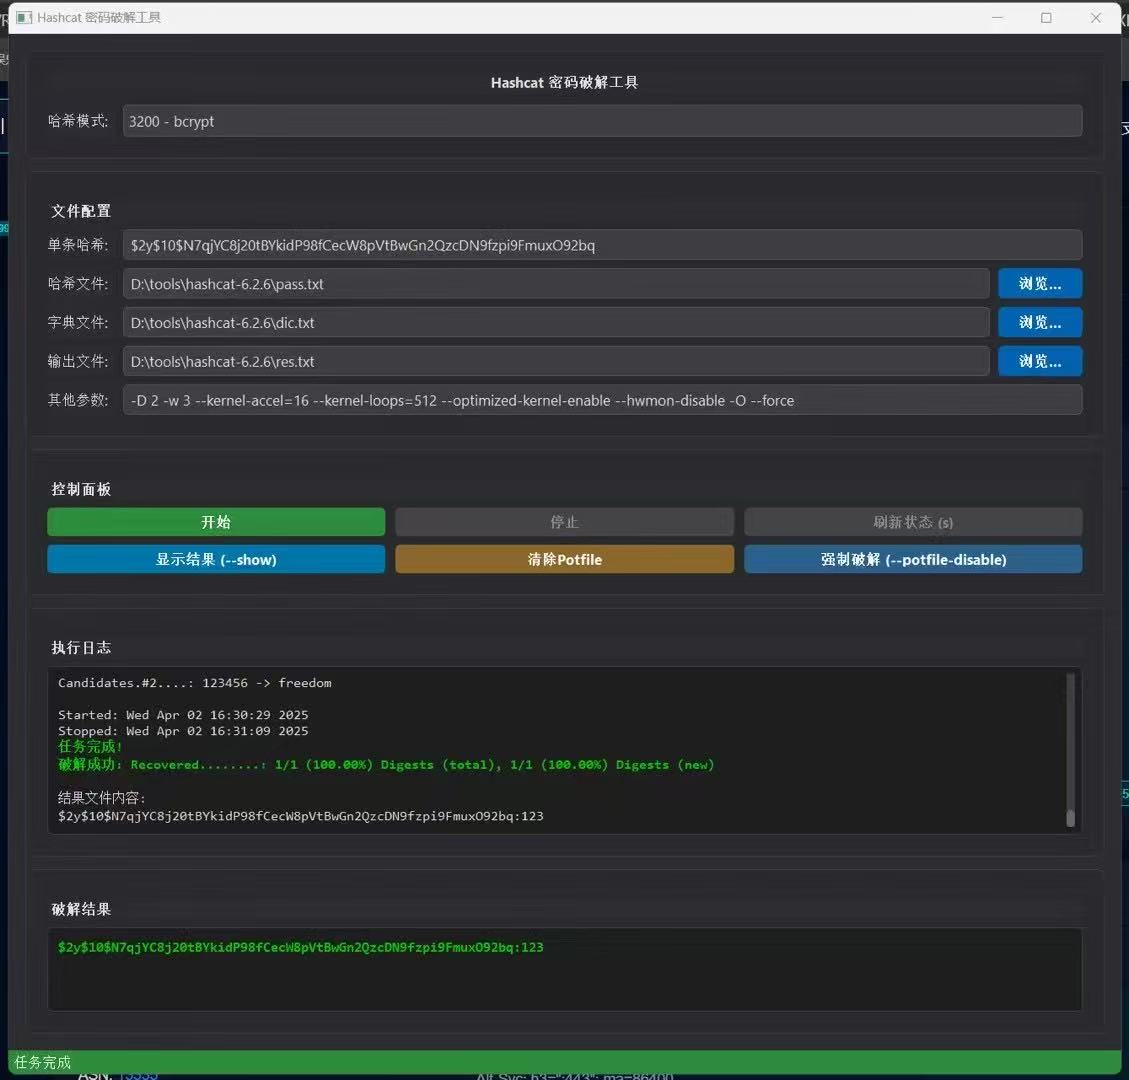The height and width of the screenshot is (1080, 1129).
Task: Click the Hashcat app icon in title bar
Action: (x=24, y=17)
